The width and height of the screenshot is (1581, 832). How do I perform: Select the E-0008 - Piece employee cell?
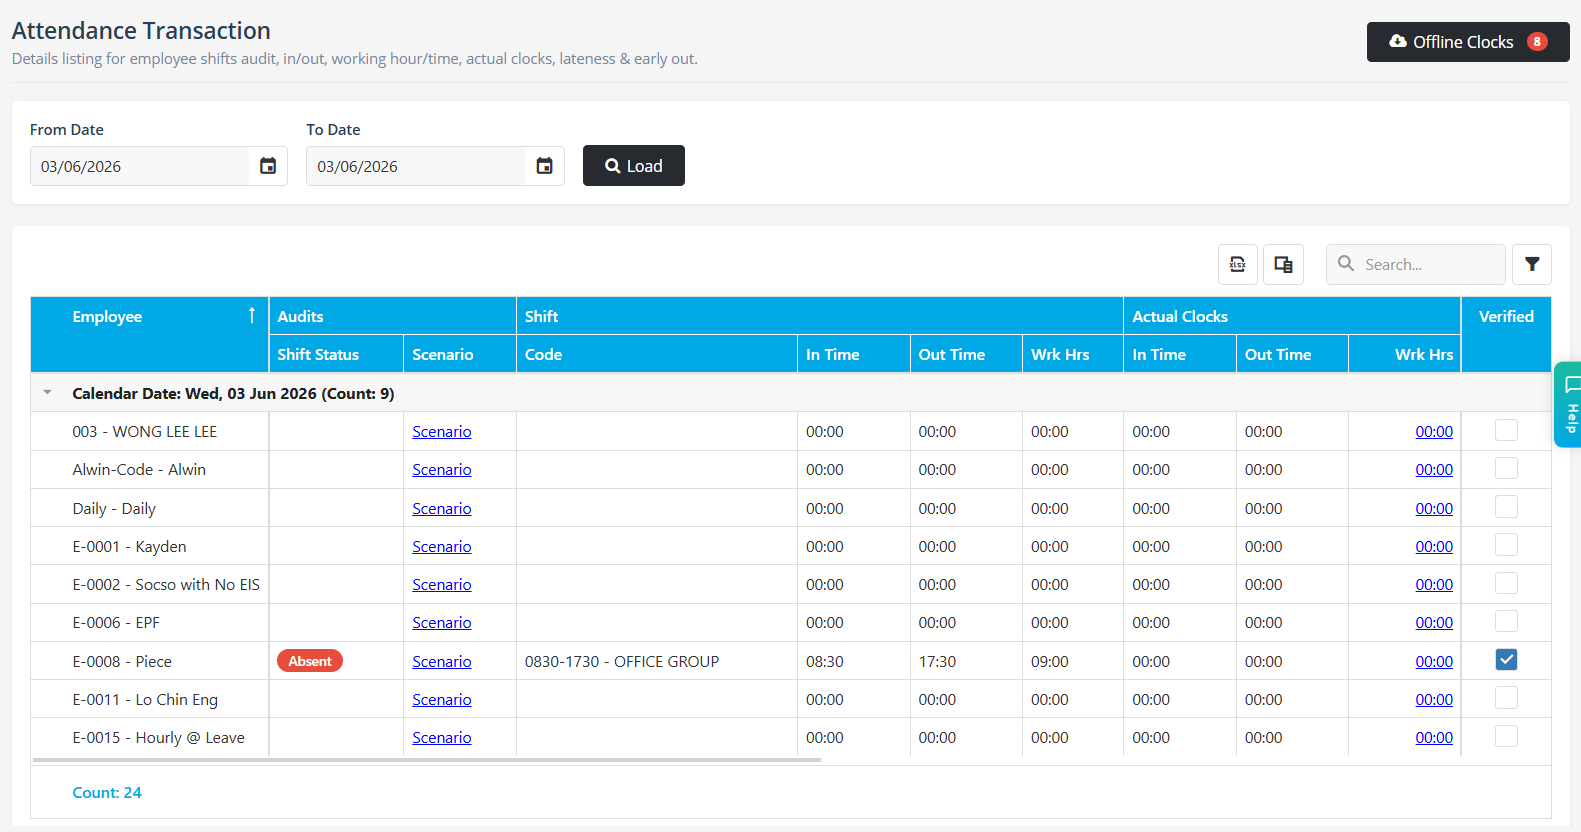pos(150,661)
